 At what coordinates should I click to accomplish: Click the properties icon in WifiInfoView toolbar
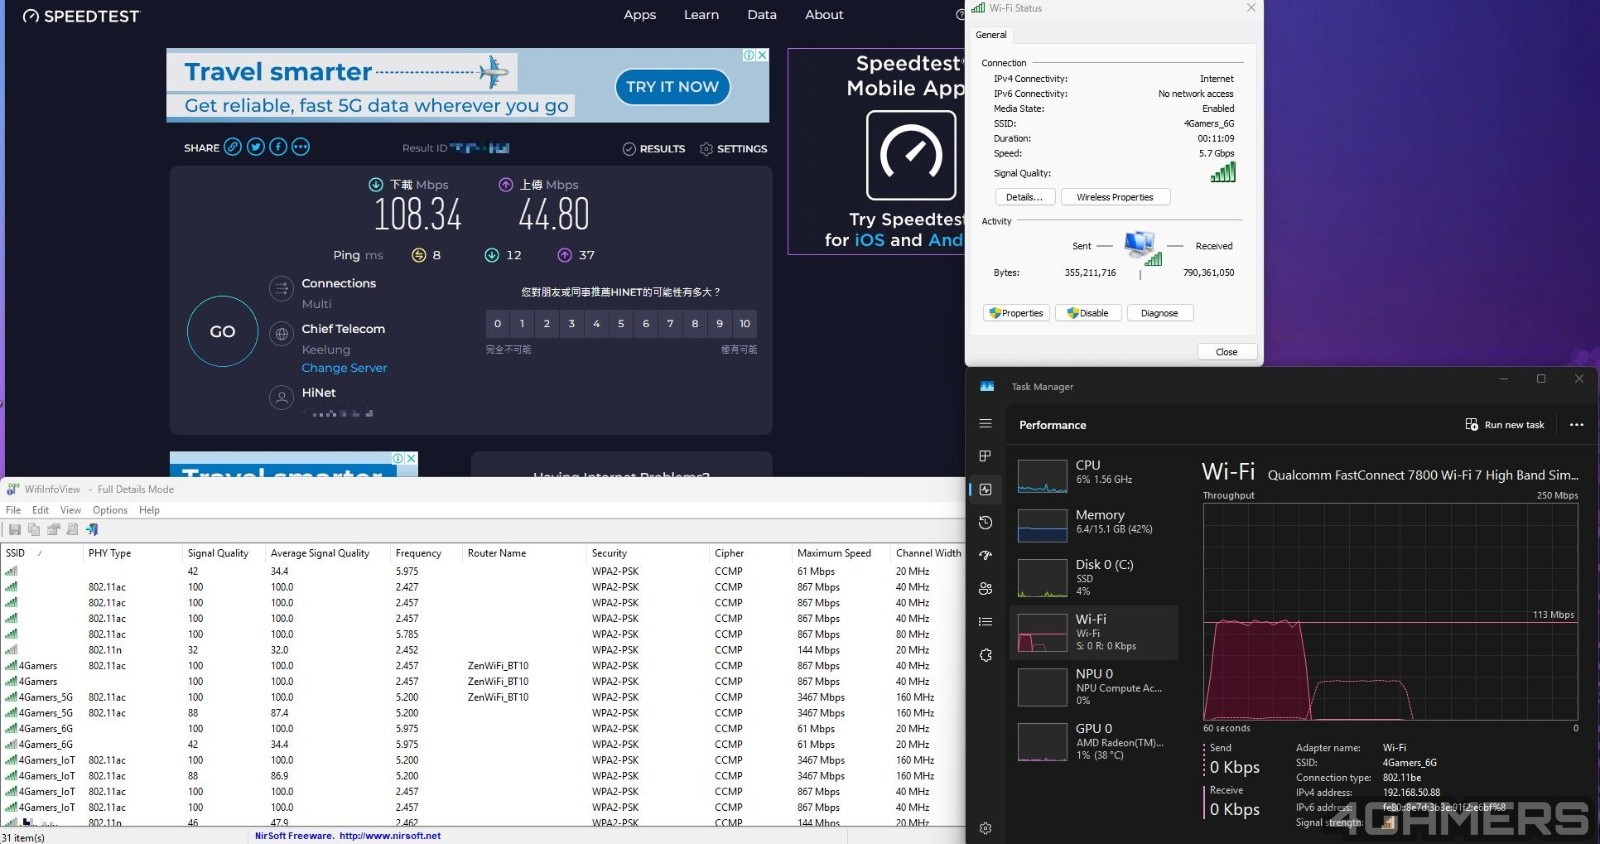pyautogui.click(x=53, y=529)
